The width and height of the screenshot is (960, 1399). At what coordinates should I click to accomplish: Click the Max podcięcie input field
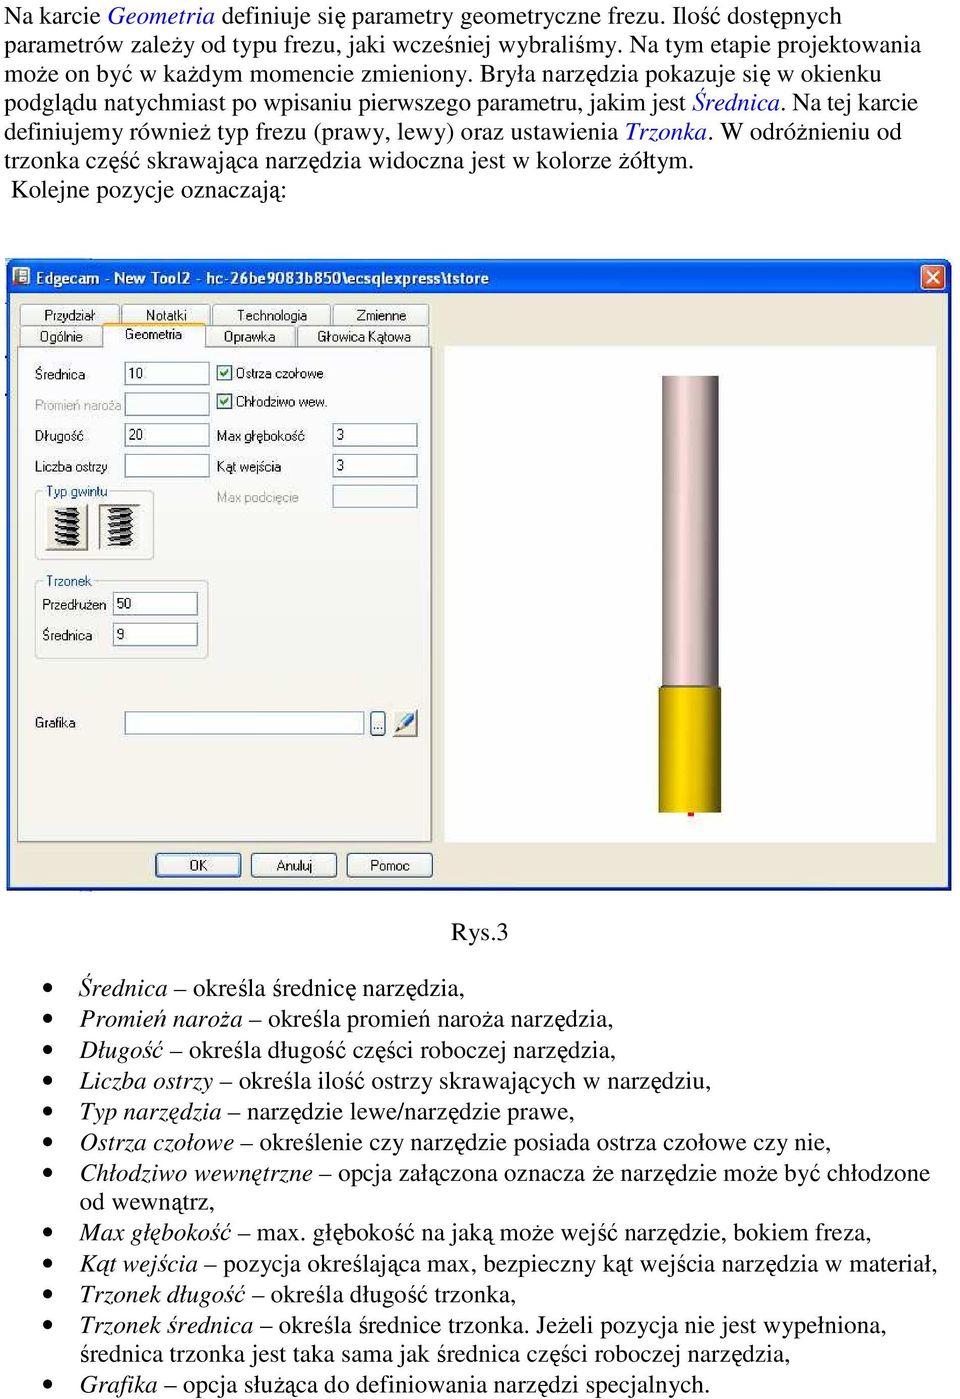(x=375, y=496)
